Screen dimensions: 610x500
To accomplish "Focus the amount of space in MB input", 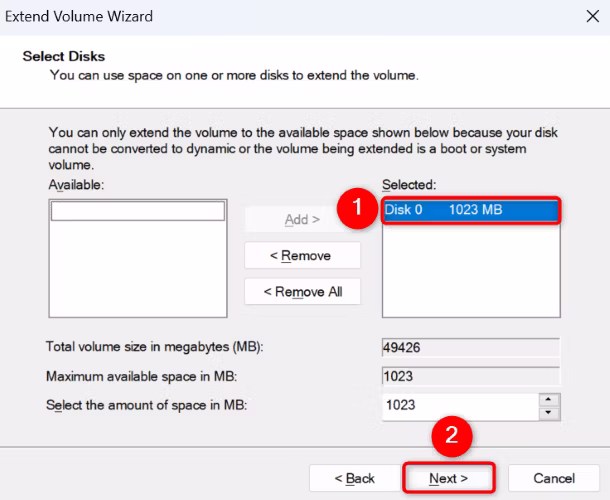I will coord(460,405).
